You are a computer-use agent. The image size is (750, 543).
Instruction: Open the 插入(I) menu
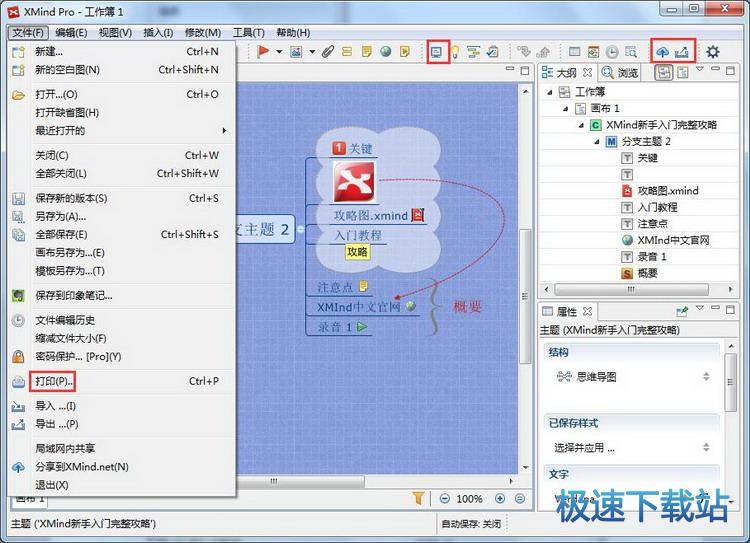[158, 33]
